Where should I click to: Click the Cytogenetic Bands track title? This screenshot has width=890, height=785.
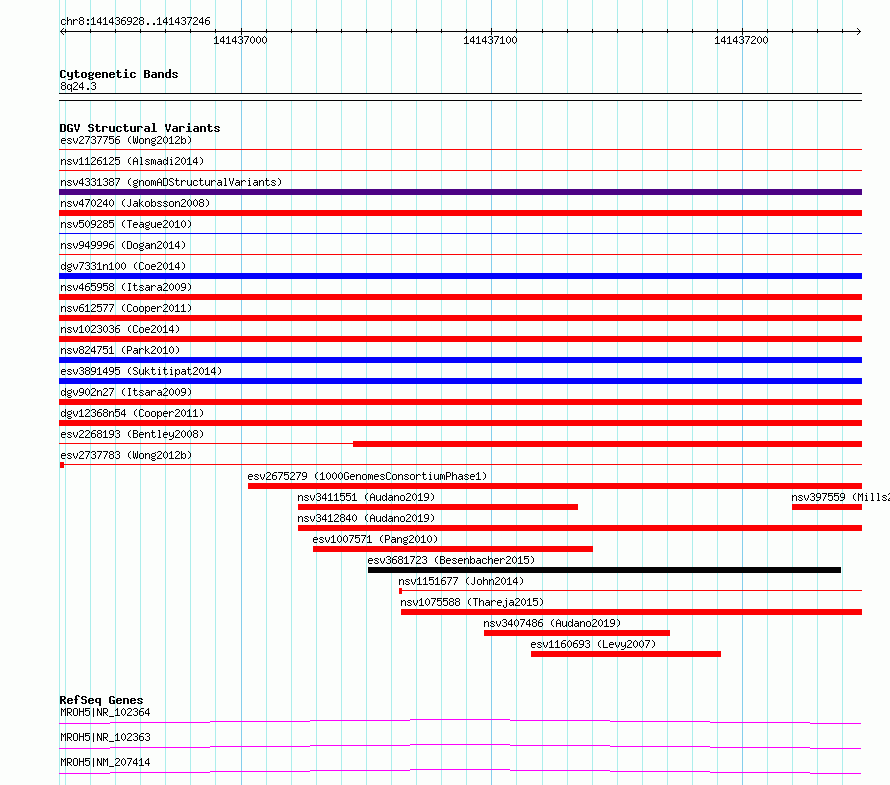click(x=119, y=74)
